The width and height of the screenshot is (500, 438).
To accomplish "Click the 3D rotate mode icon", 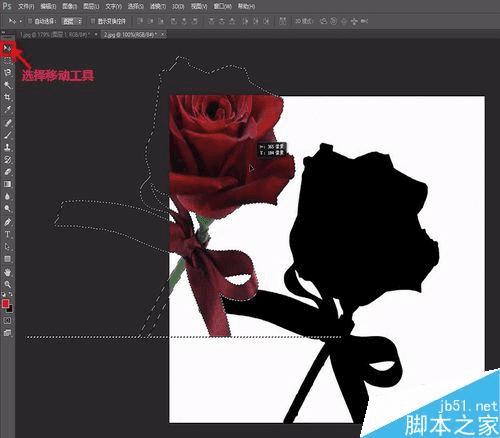I will click(323, 21).
